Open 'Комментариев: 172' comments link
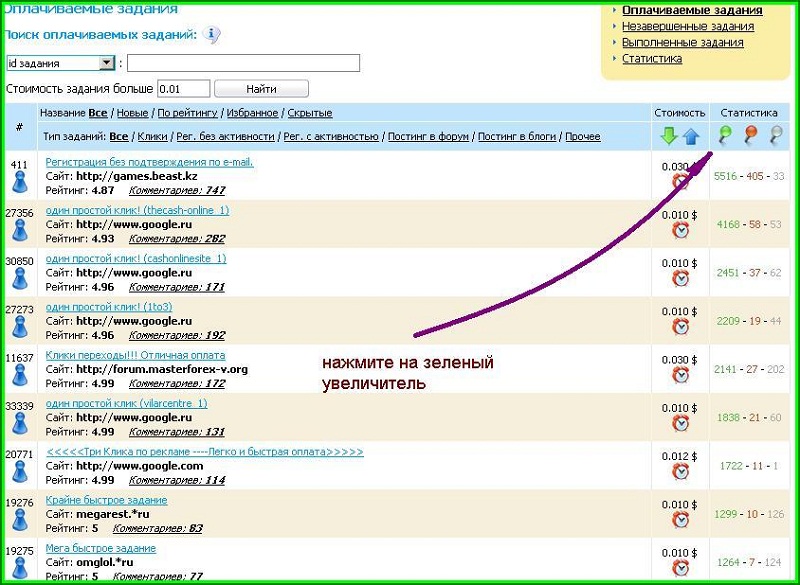 pyautogui.click(x=177, y=384)
